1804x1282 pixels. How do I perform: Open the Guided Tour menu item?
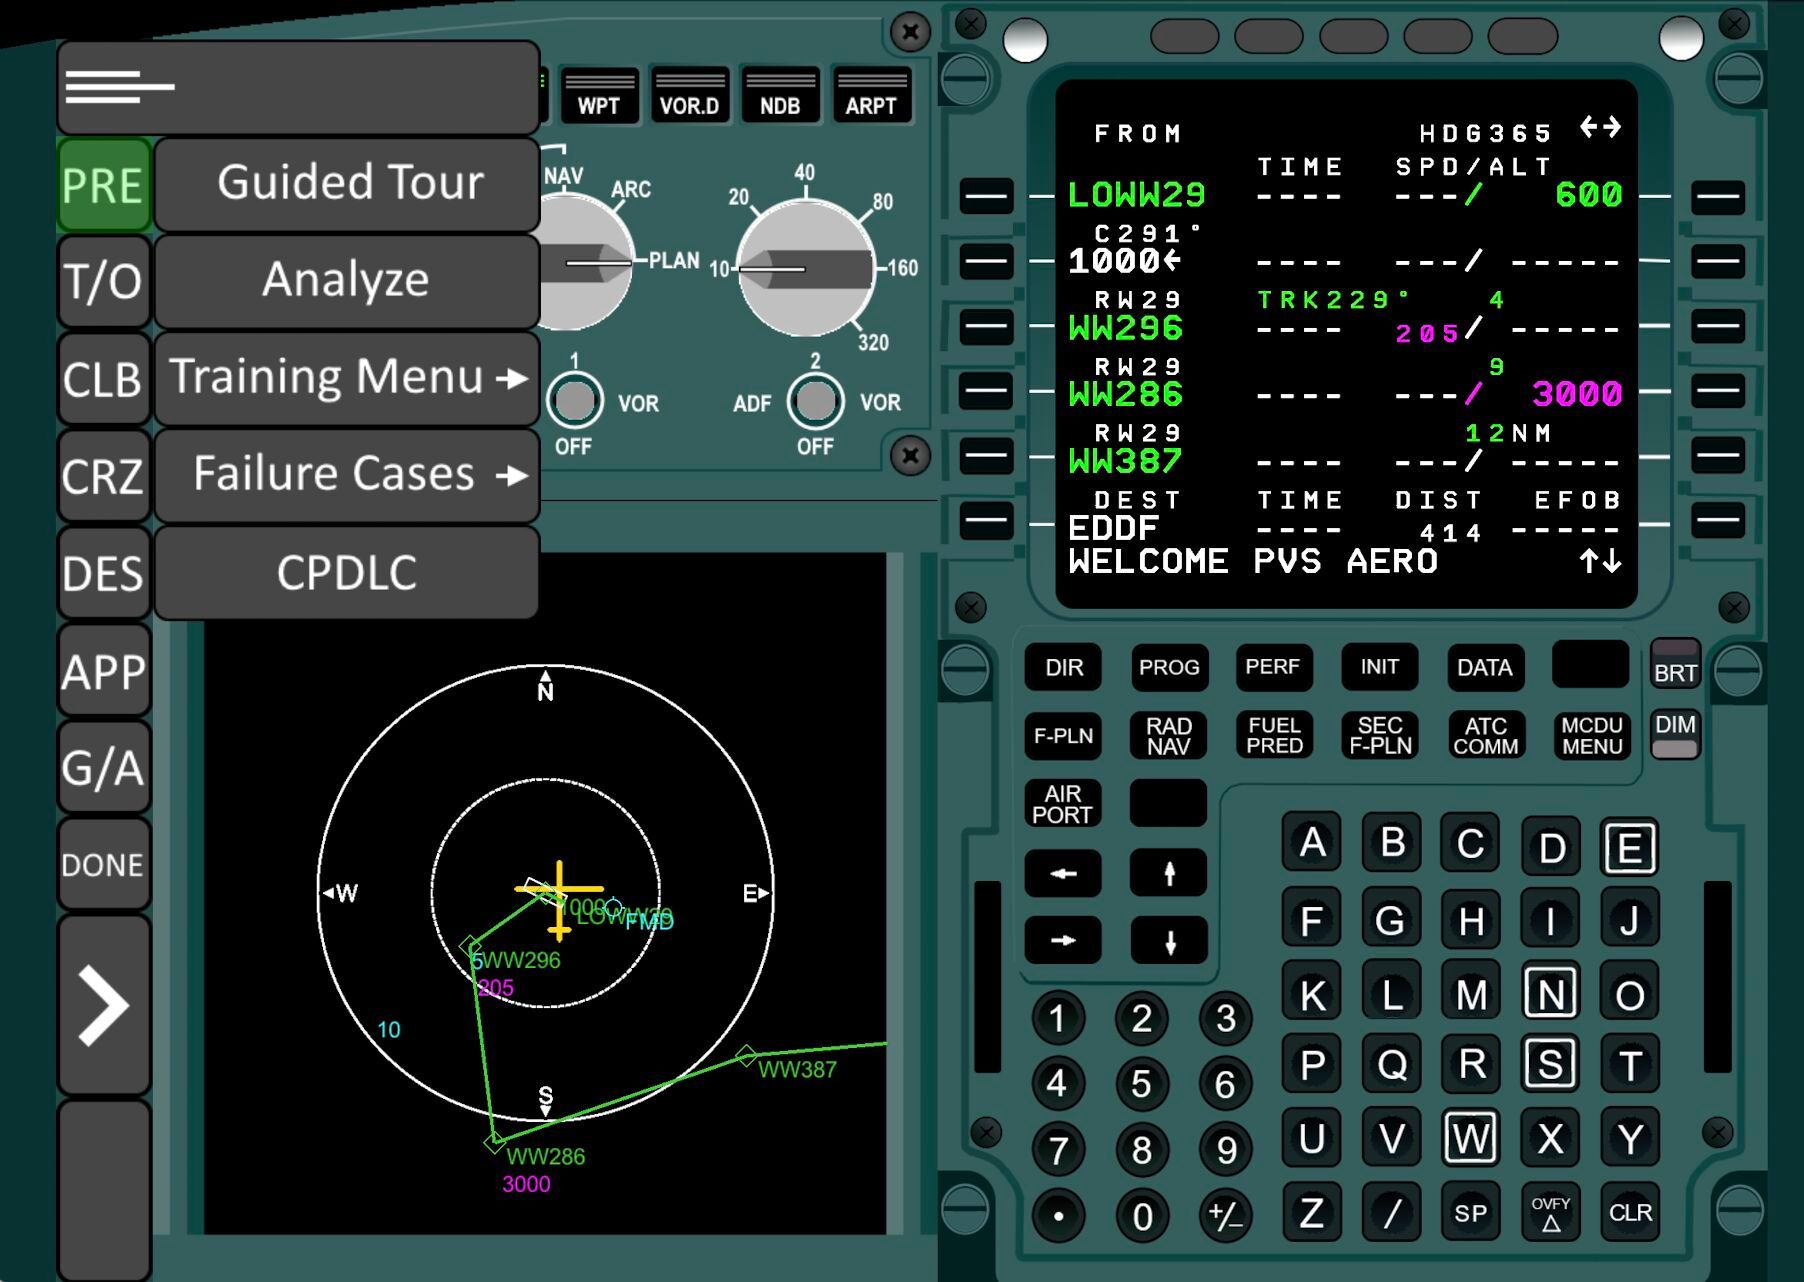(x=346, y=184)
